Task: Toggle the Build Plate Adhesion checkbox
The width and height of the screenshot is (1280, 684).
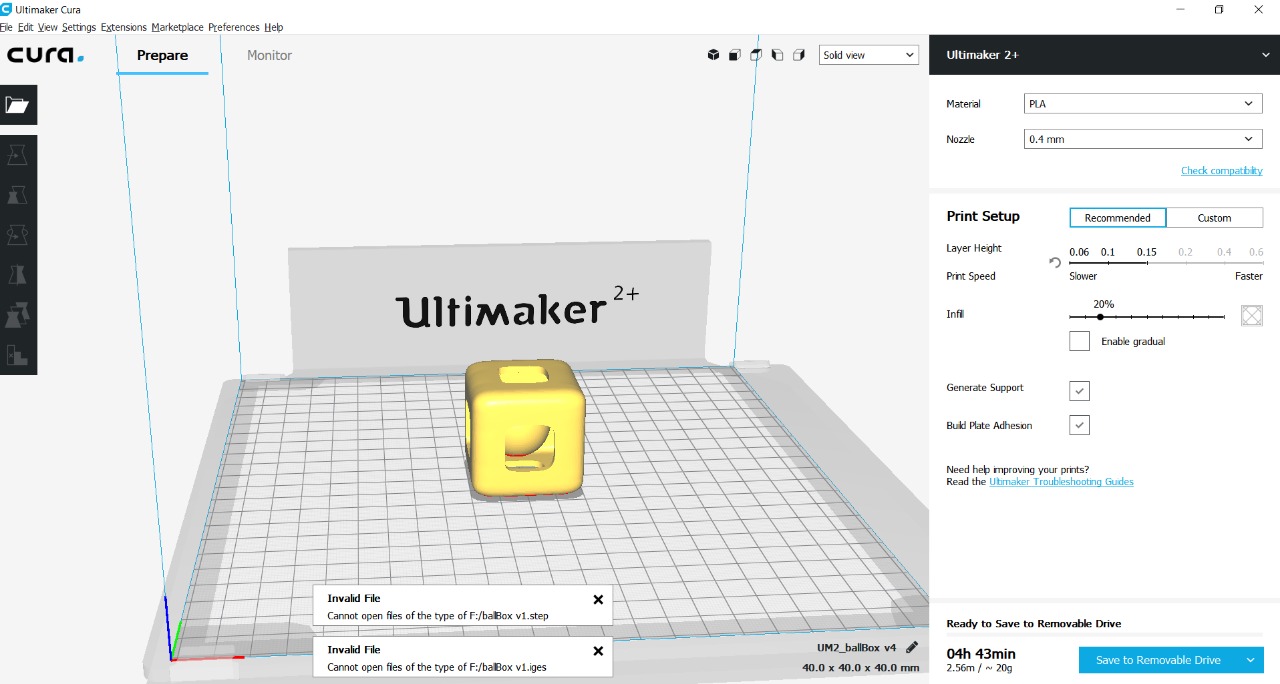Action: tap(1079, 425)
